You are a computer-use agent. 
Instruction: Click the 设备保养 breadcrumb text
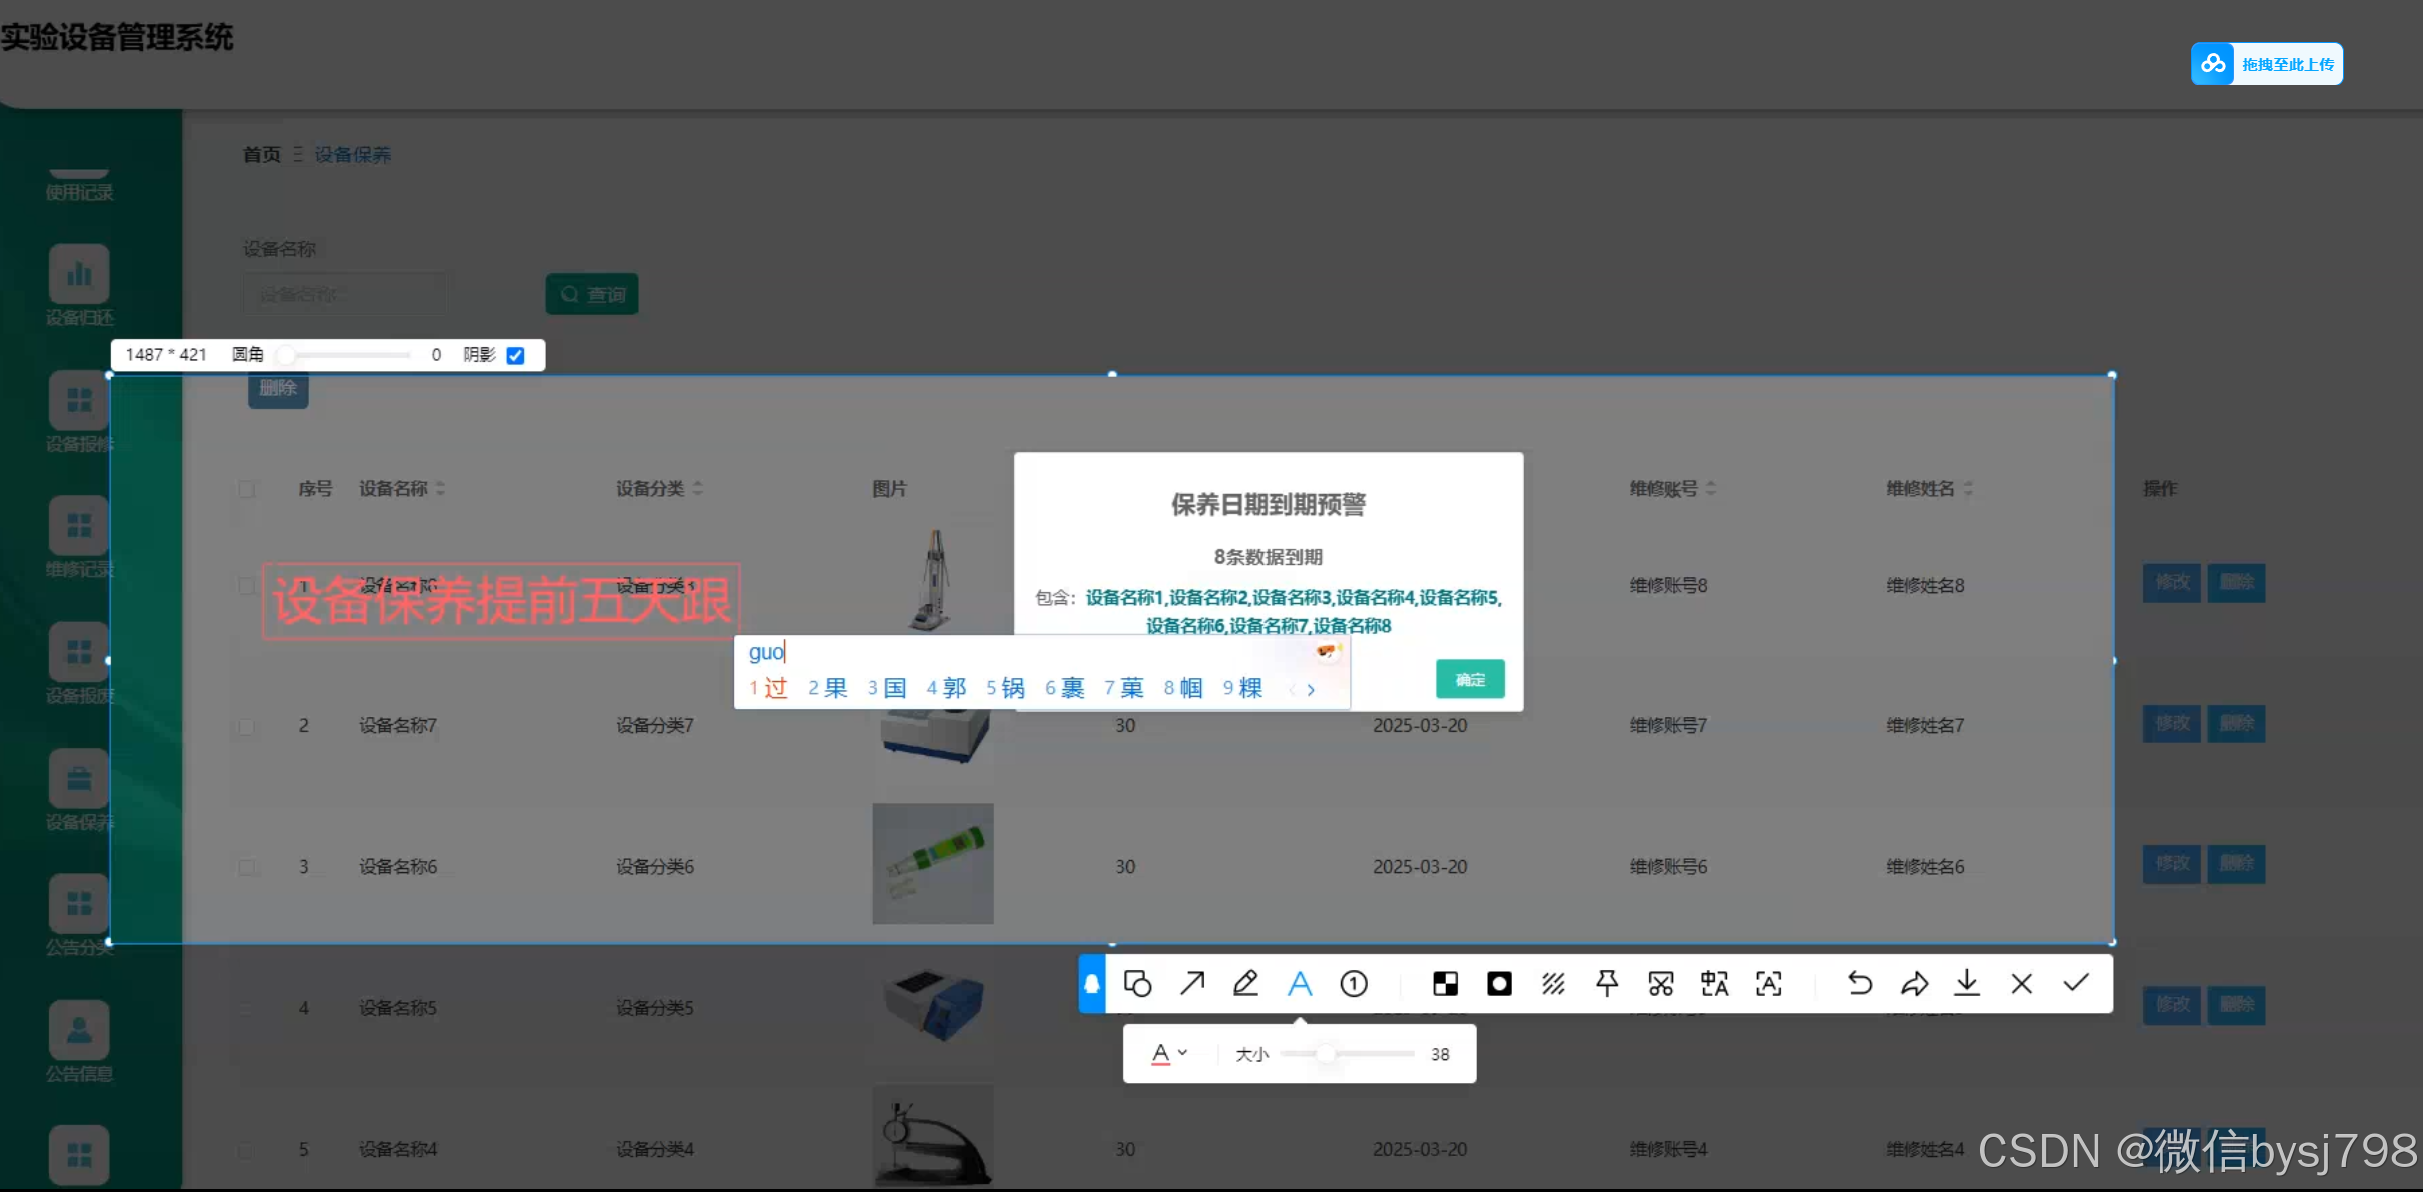(x=353, y=155)
